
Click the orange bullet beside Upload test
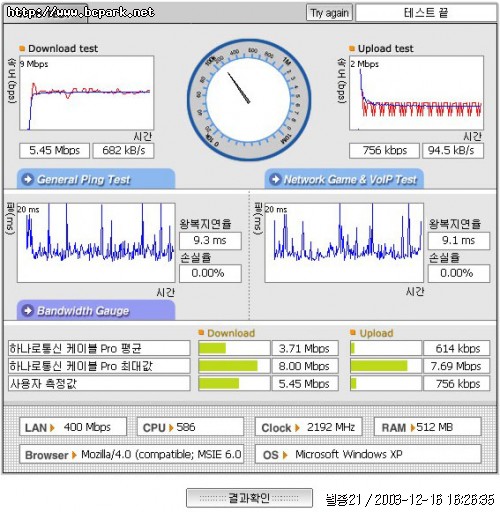(x=352, y=49)
